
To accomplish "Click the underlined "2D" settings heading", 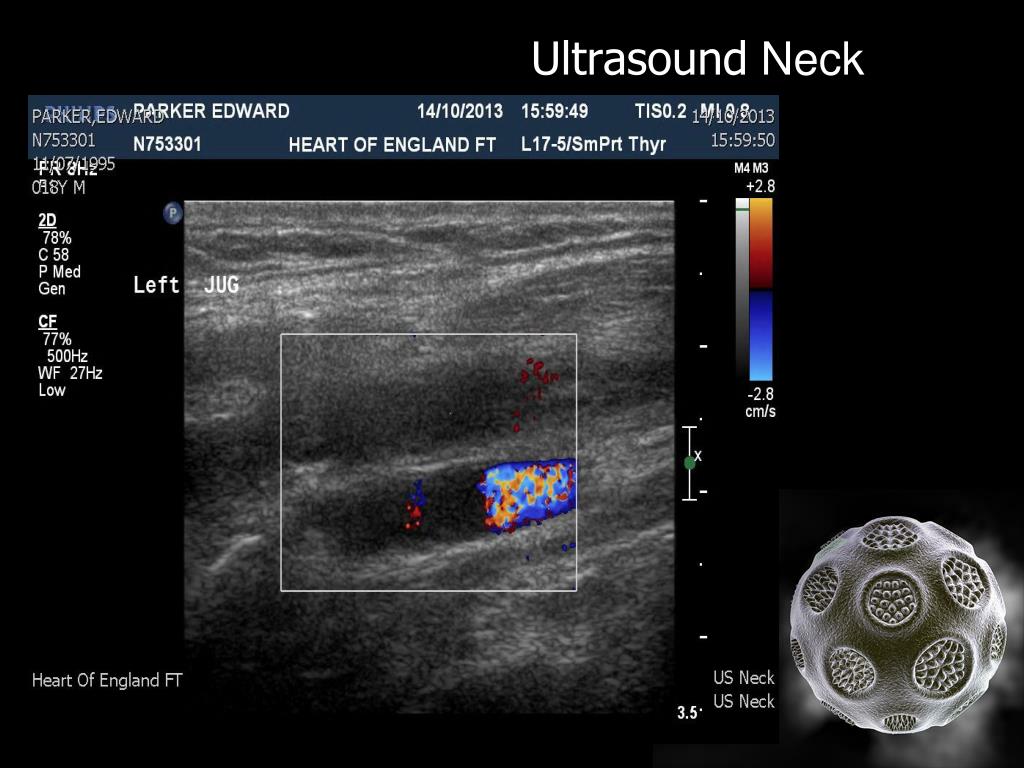I will coord(47,221).
